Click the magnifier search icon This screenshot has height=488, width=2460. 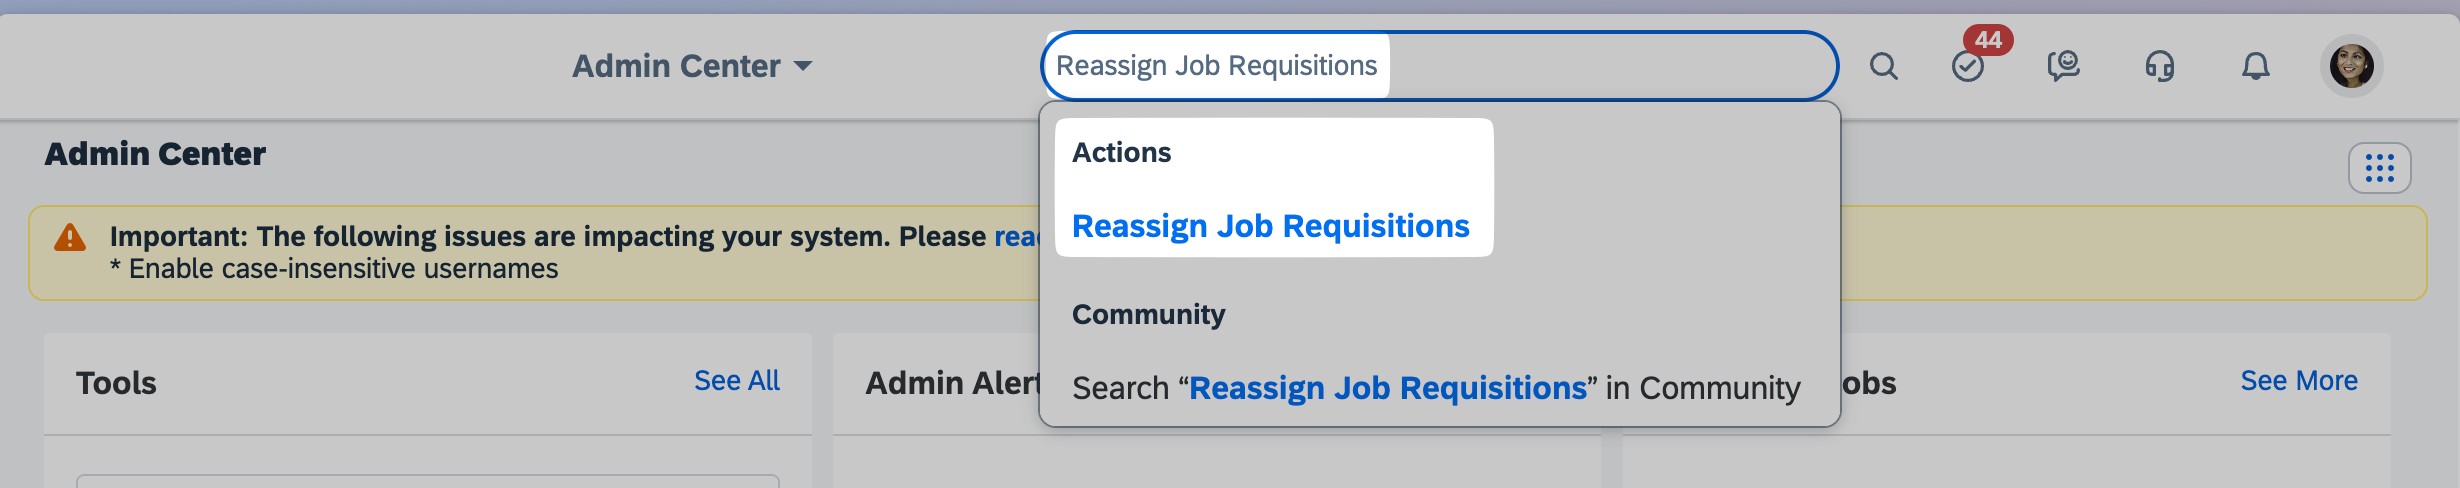tap(1883, 66)
